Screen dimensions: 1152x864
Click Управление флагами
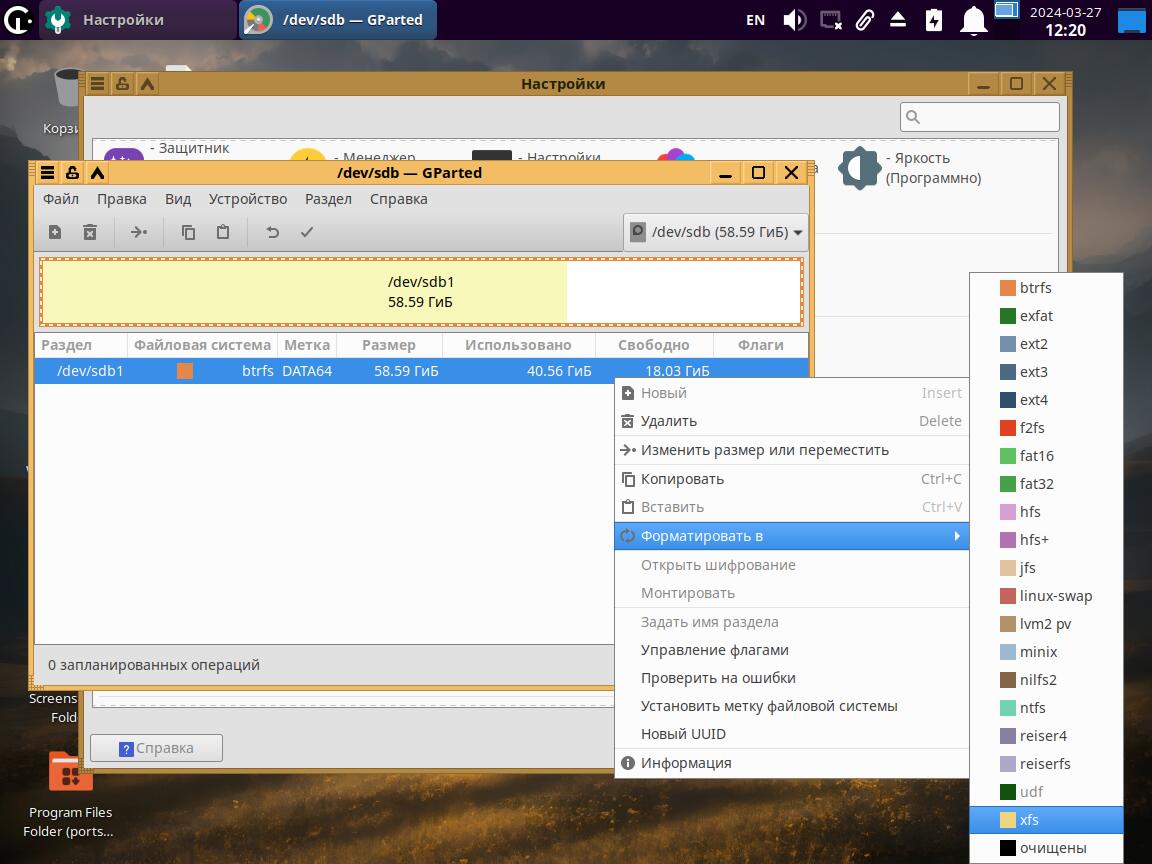[791, 650]
